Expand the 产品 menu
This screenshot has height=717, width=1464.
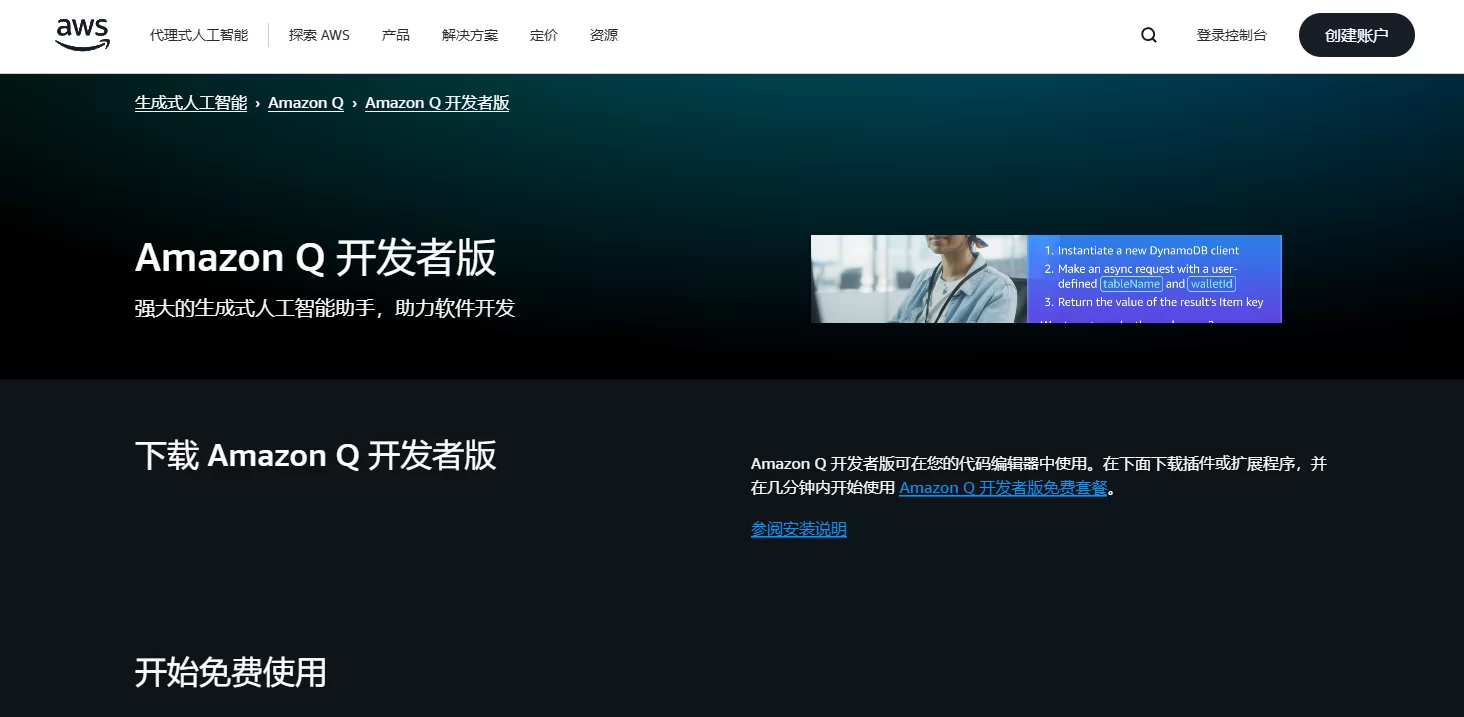coord(395,35)
